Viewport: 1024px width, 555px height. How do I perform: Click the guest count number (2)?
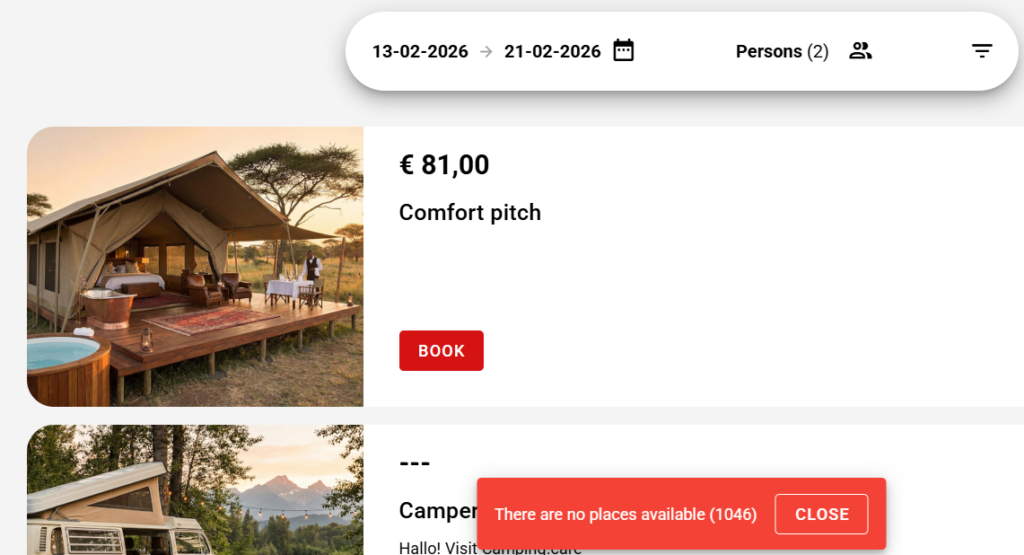coord(818,52)
